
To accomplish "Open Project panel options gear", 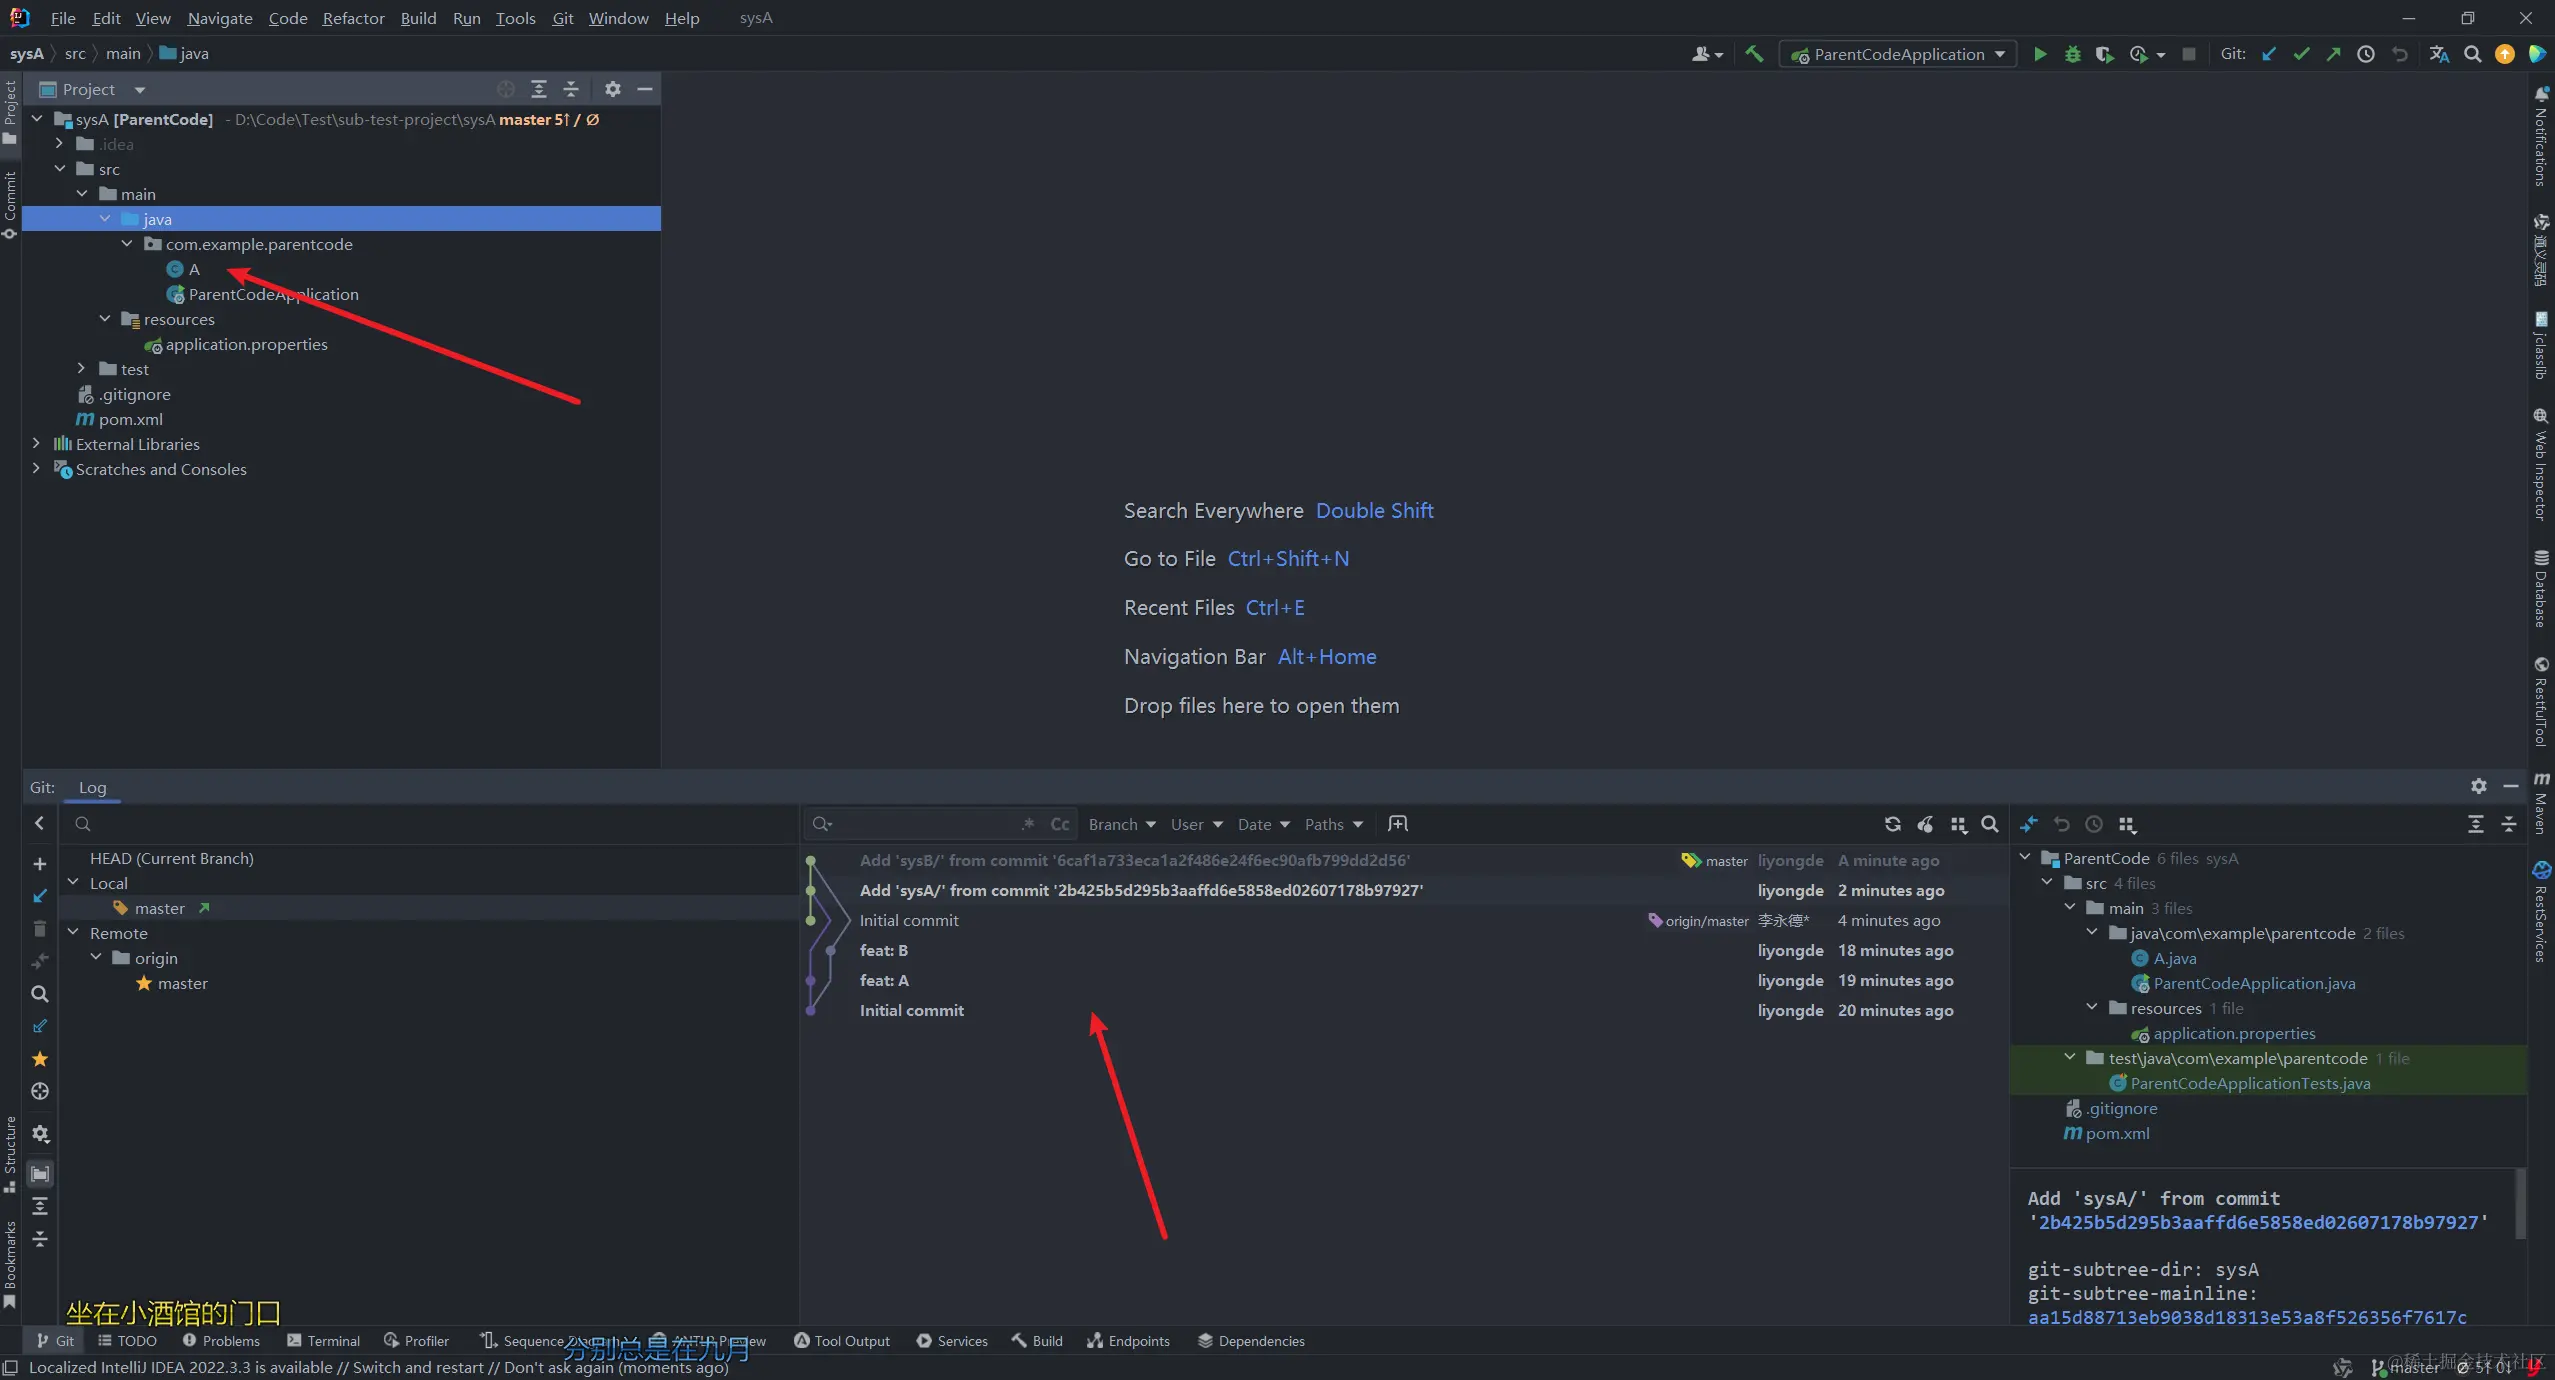I will pyautogui.click(x=613, y=89).
